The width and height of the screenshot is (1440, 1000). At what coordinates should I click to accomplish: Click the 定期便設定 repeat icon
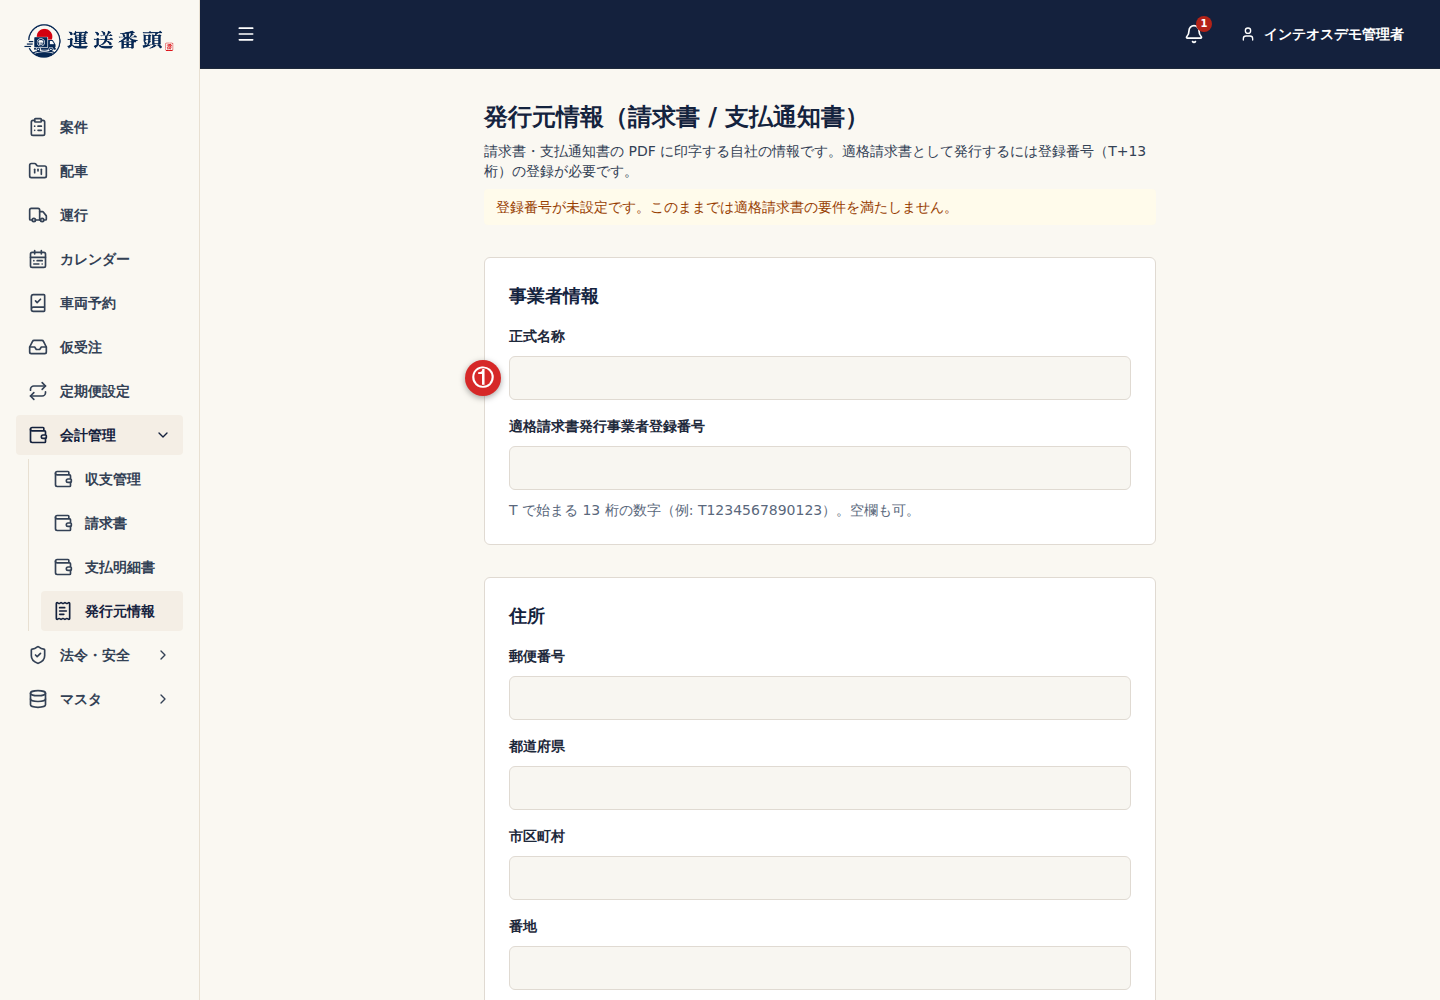(38, 391)
